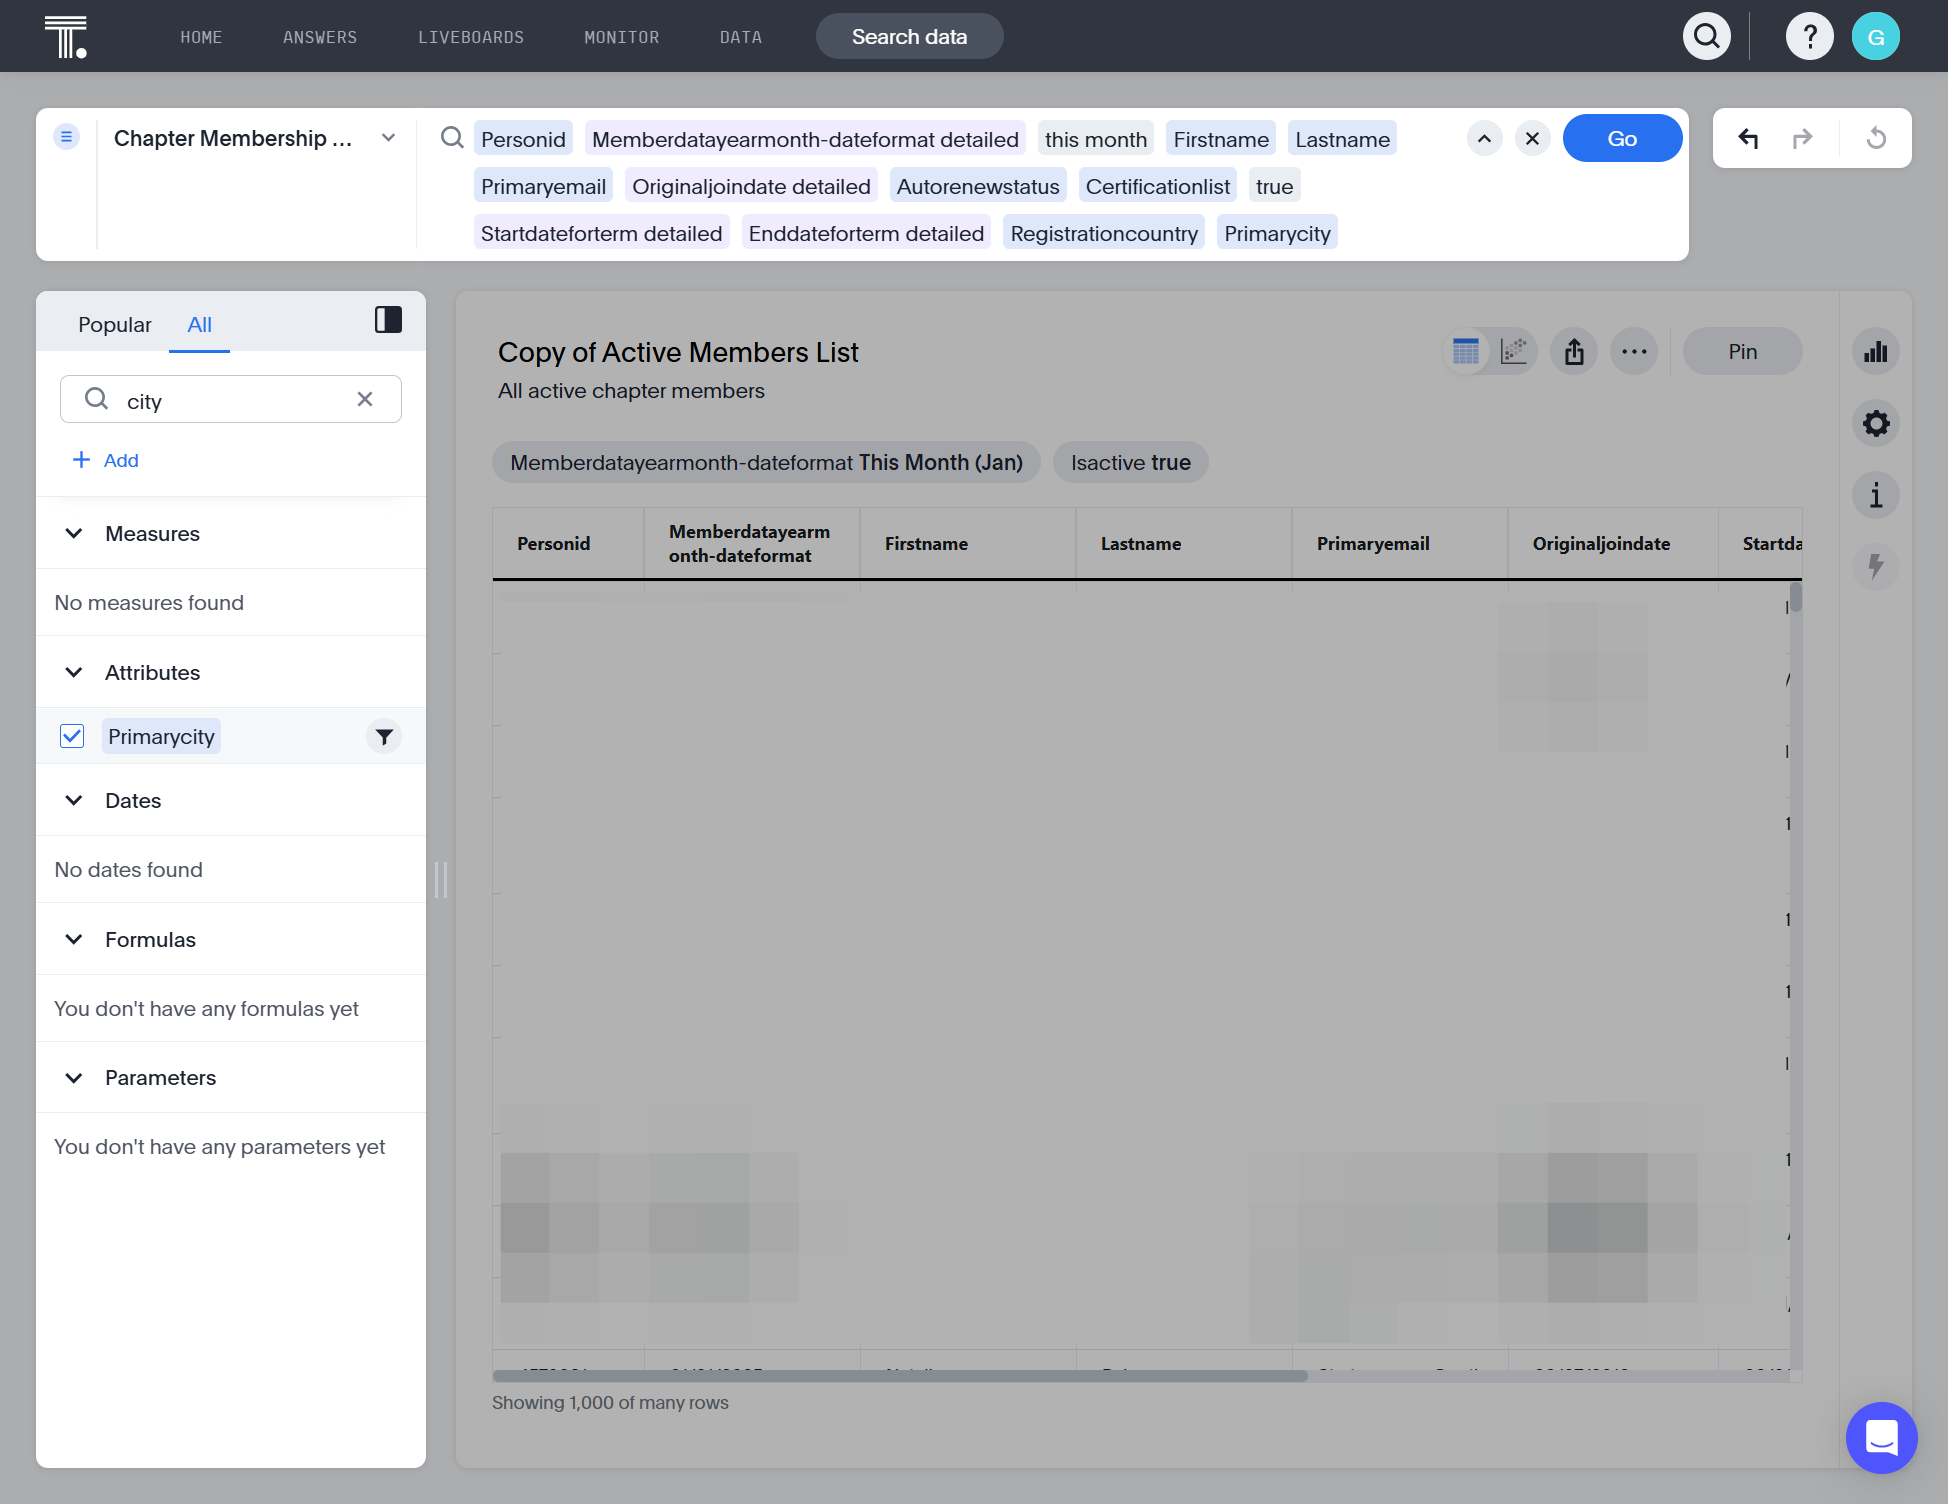Clear the city column search text
This screenshot has height=1504, width=1948.
click(x=365, y=399)
